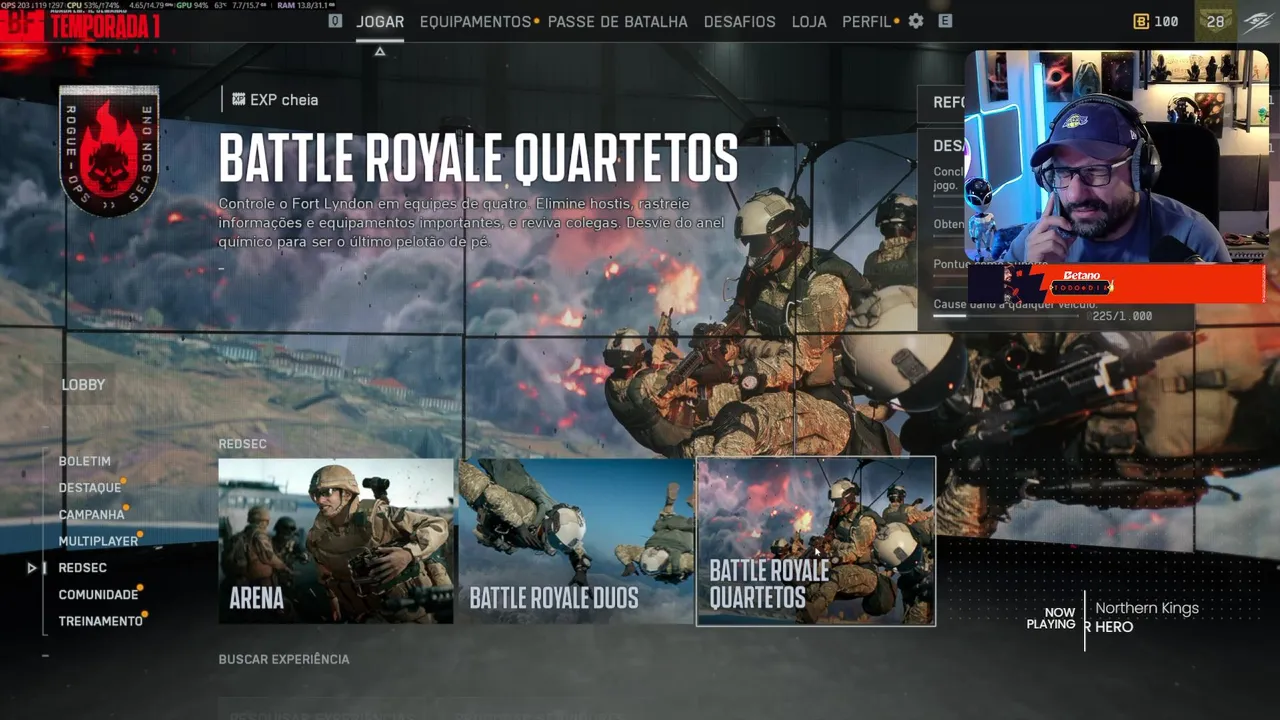Image resolution: width=1280 pixels, height=720 pixels.
Task: Open the DESA challenges panel header
Action: click(x=942, y=146)
